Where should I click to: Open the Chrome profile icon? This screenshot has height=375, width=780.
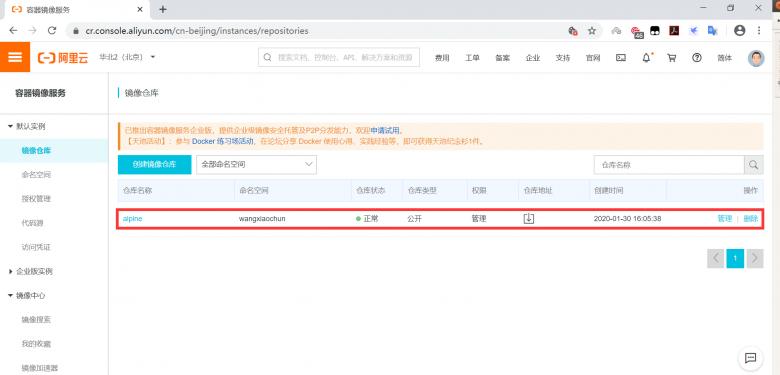click(740, 31)
